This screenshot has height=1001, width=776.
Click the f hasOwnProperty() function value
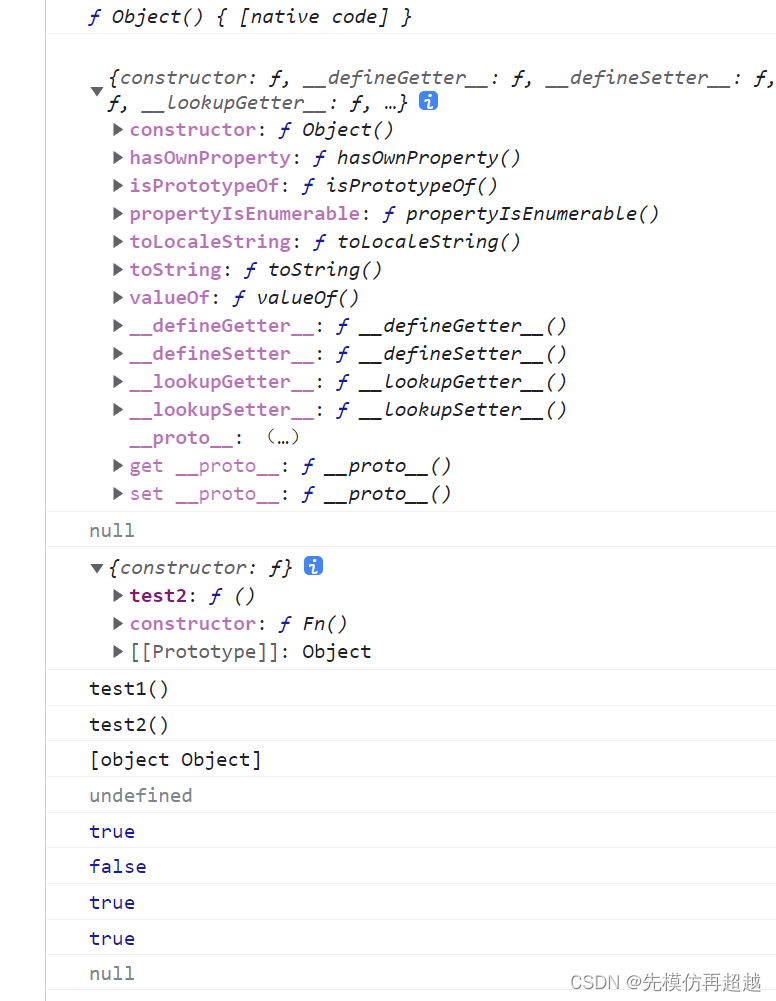pos(417,158)
